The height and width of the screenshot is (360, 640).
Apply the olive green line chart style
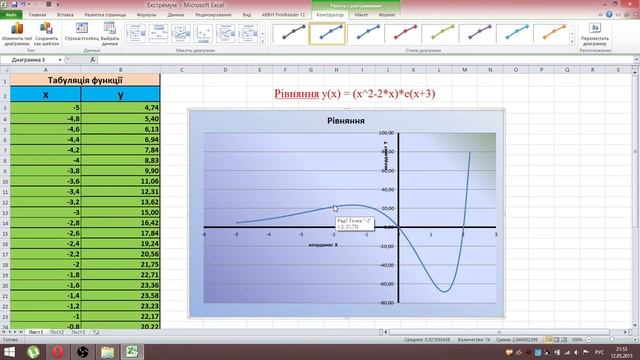tap(439, 33)
